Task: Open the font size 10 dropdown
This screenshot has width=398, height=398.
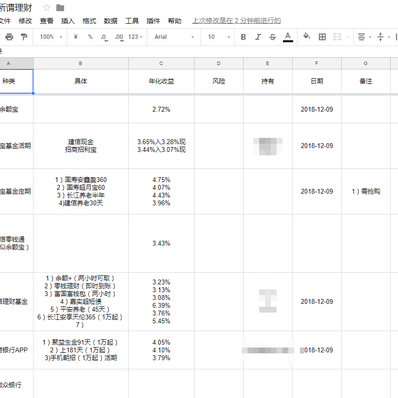Action: (219, 37)
